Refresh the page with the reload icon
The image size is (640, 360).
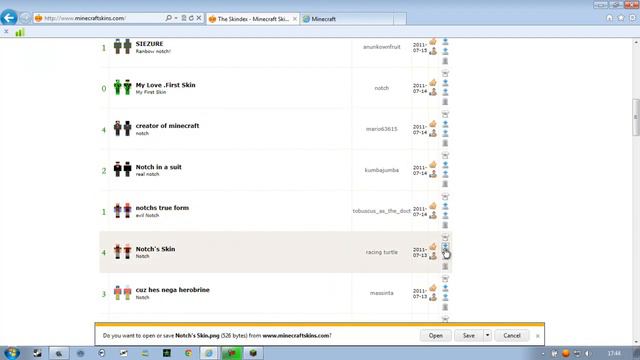pyautogui.click(x=191, y=18)
